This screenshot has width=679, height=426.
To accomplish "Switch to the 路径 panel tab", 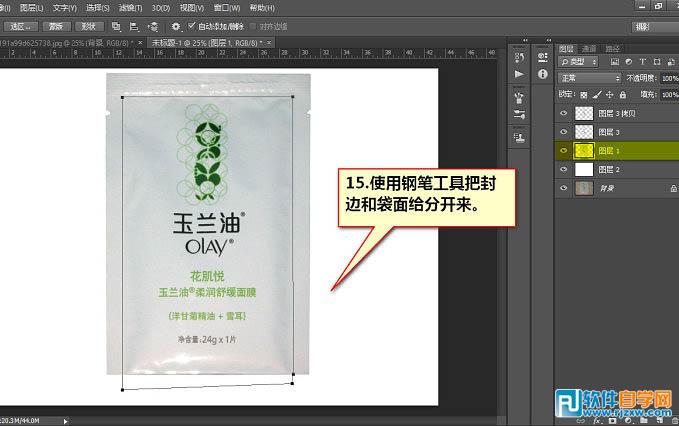I will coord(612,48).
